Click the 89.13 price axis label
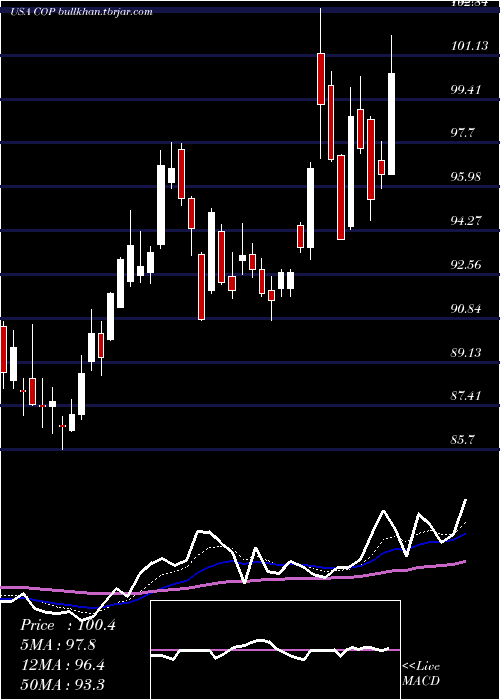Screen dimensions: 500x700 [466, 353]
